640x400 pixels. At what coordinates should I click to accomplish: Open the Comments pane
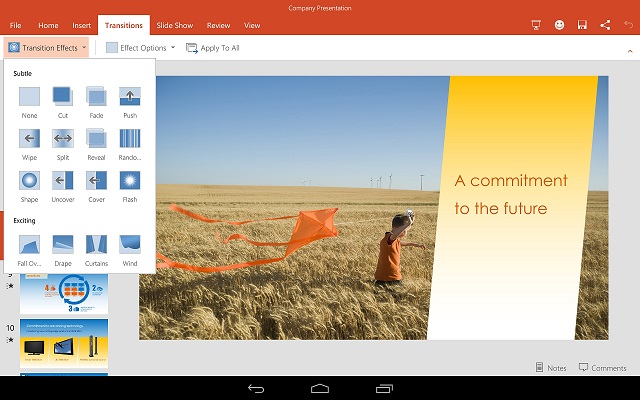[602, 368]
